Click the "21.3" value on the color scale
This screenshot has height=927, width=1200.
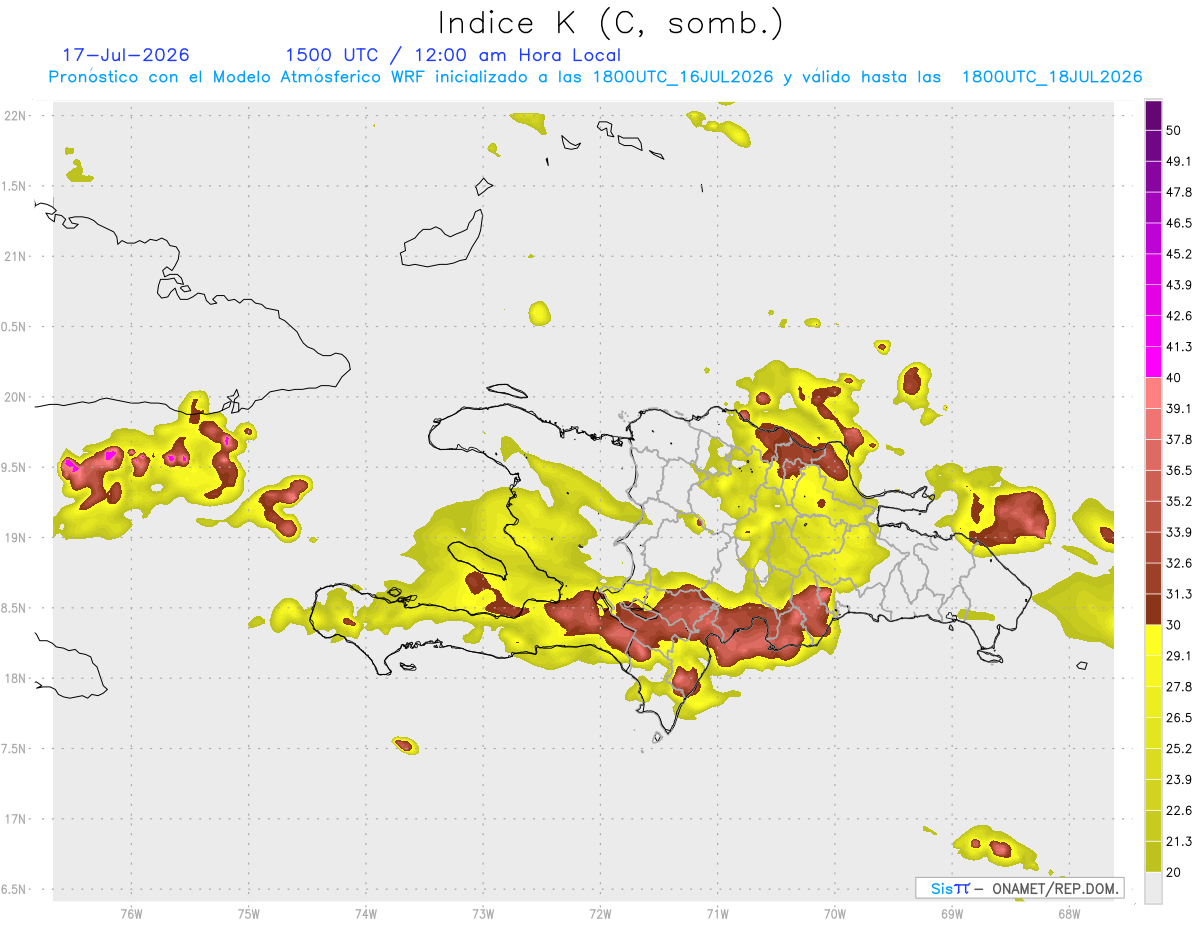pyautogui.click(x=1179, y=842)
